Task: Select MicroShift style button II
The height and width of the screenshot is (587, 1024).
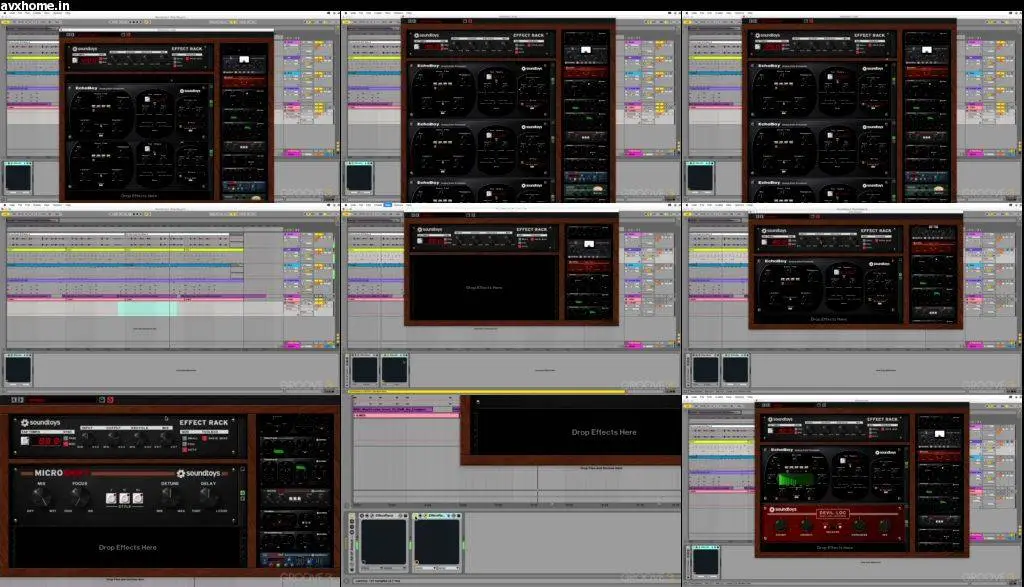Action: (x=125, y=498)
